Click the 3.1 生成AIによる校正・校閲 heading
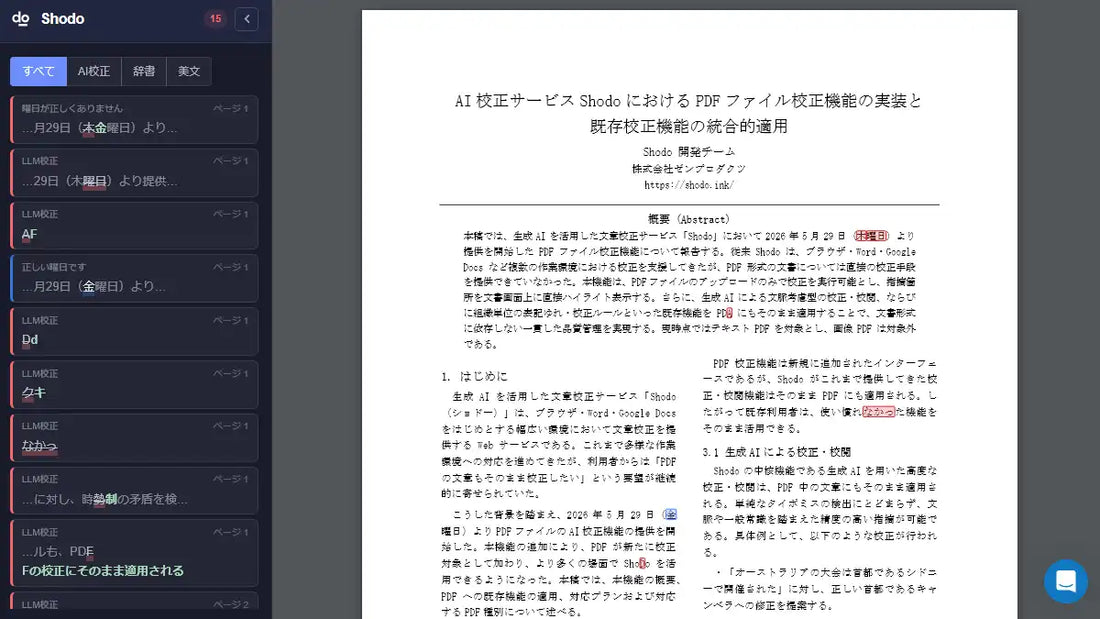Image resolution: width=1100 pixels, height=619 pixels. click(x=777, y=452)
